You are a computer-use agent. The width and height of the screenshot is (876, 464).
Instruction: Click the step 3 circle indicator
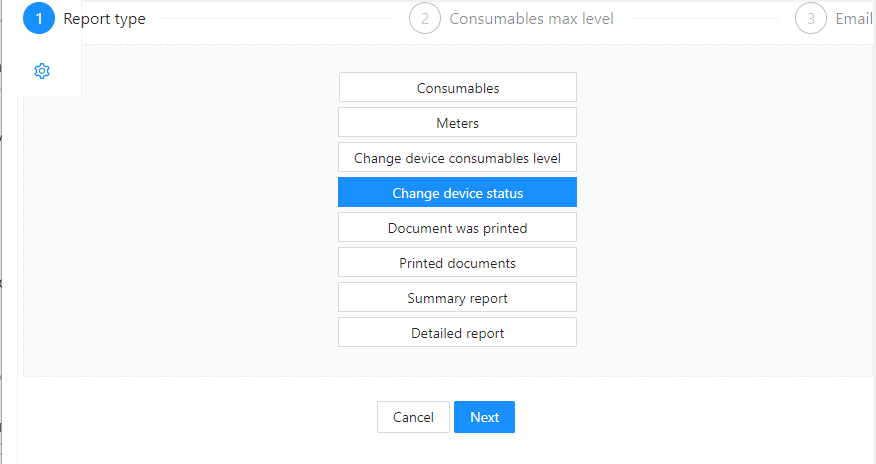click(811, 18)
